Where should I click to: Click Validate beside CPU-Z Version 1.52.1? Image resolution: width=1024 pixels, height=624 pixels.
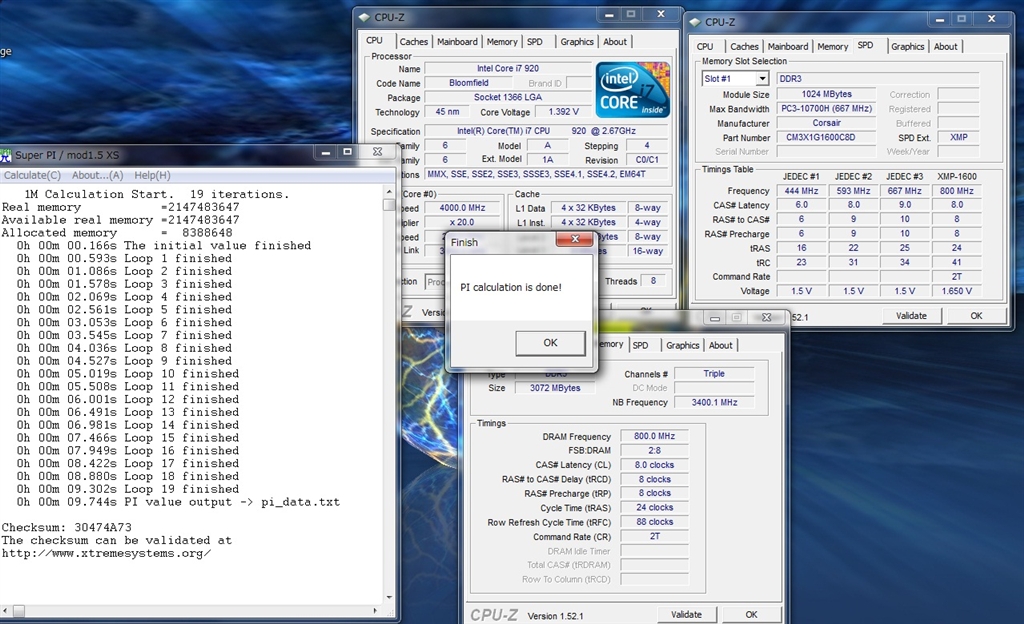(686, 614)
